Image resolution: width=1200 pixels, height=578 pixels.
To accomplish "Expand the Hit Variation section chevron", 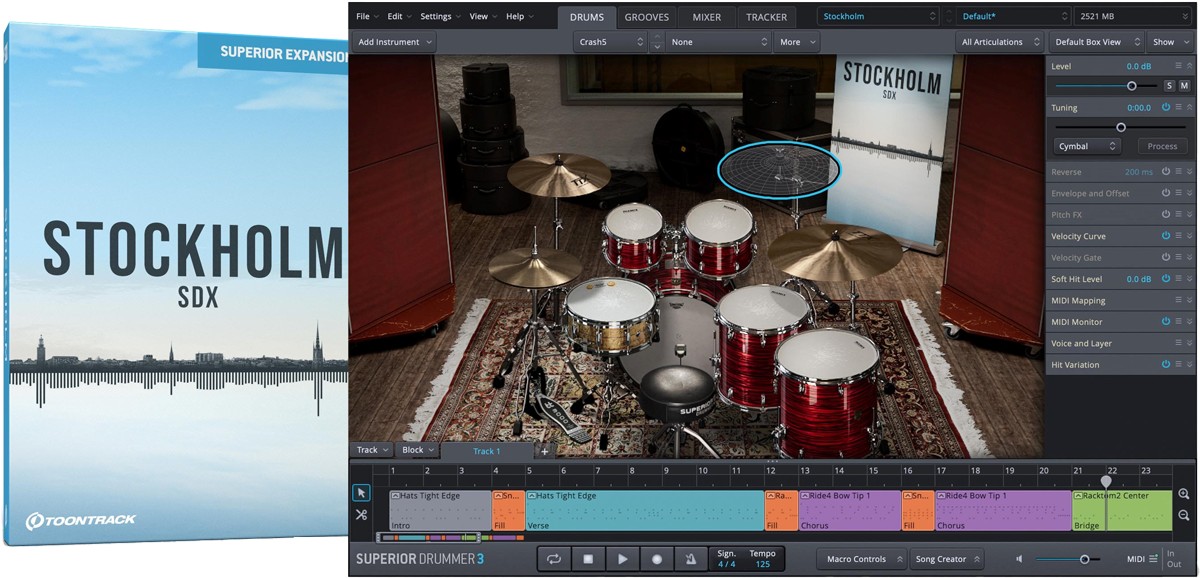I will click(x=1190, y=365).
